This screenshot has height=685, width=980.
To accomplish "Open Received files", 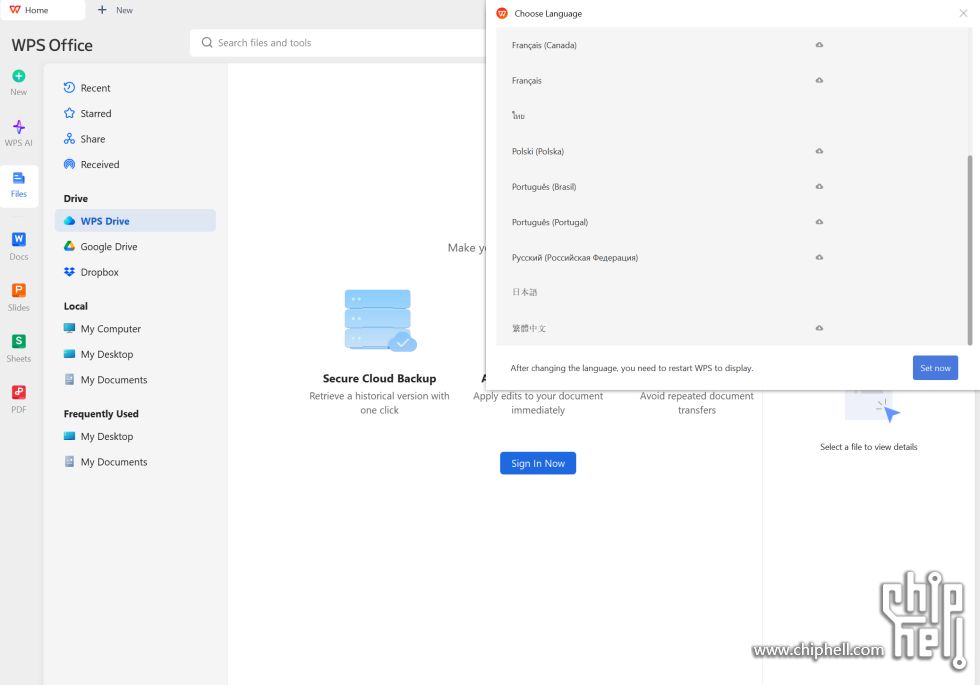I will click(x=91, y=165).
